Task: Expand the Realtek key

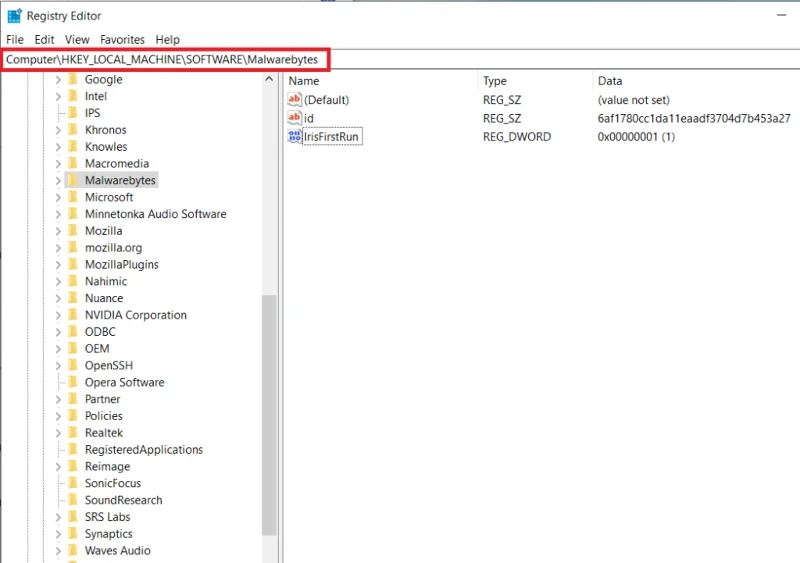Action: tap(58, 433)
